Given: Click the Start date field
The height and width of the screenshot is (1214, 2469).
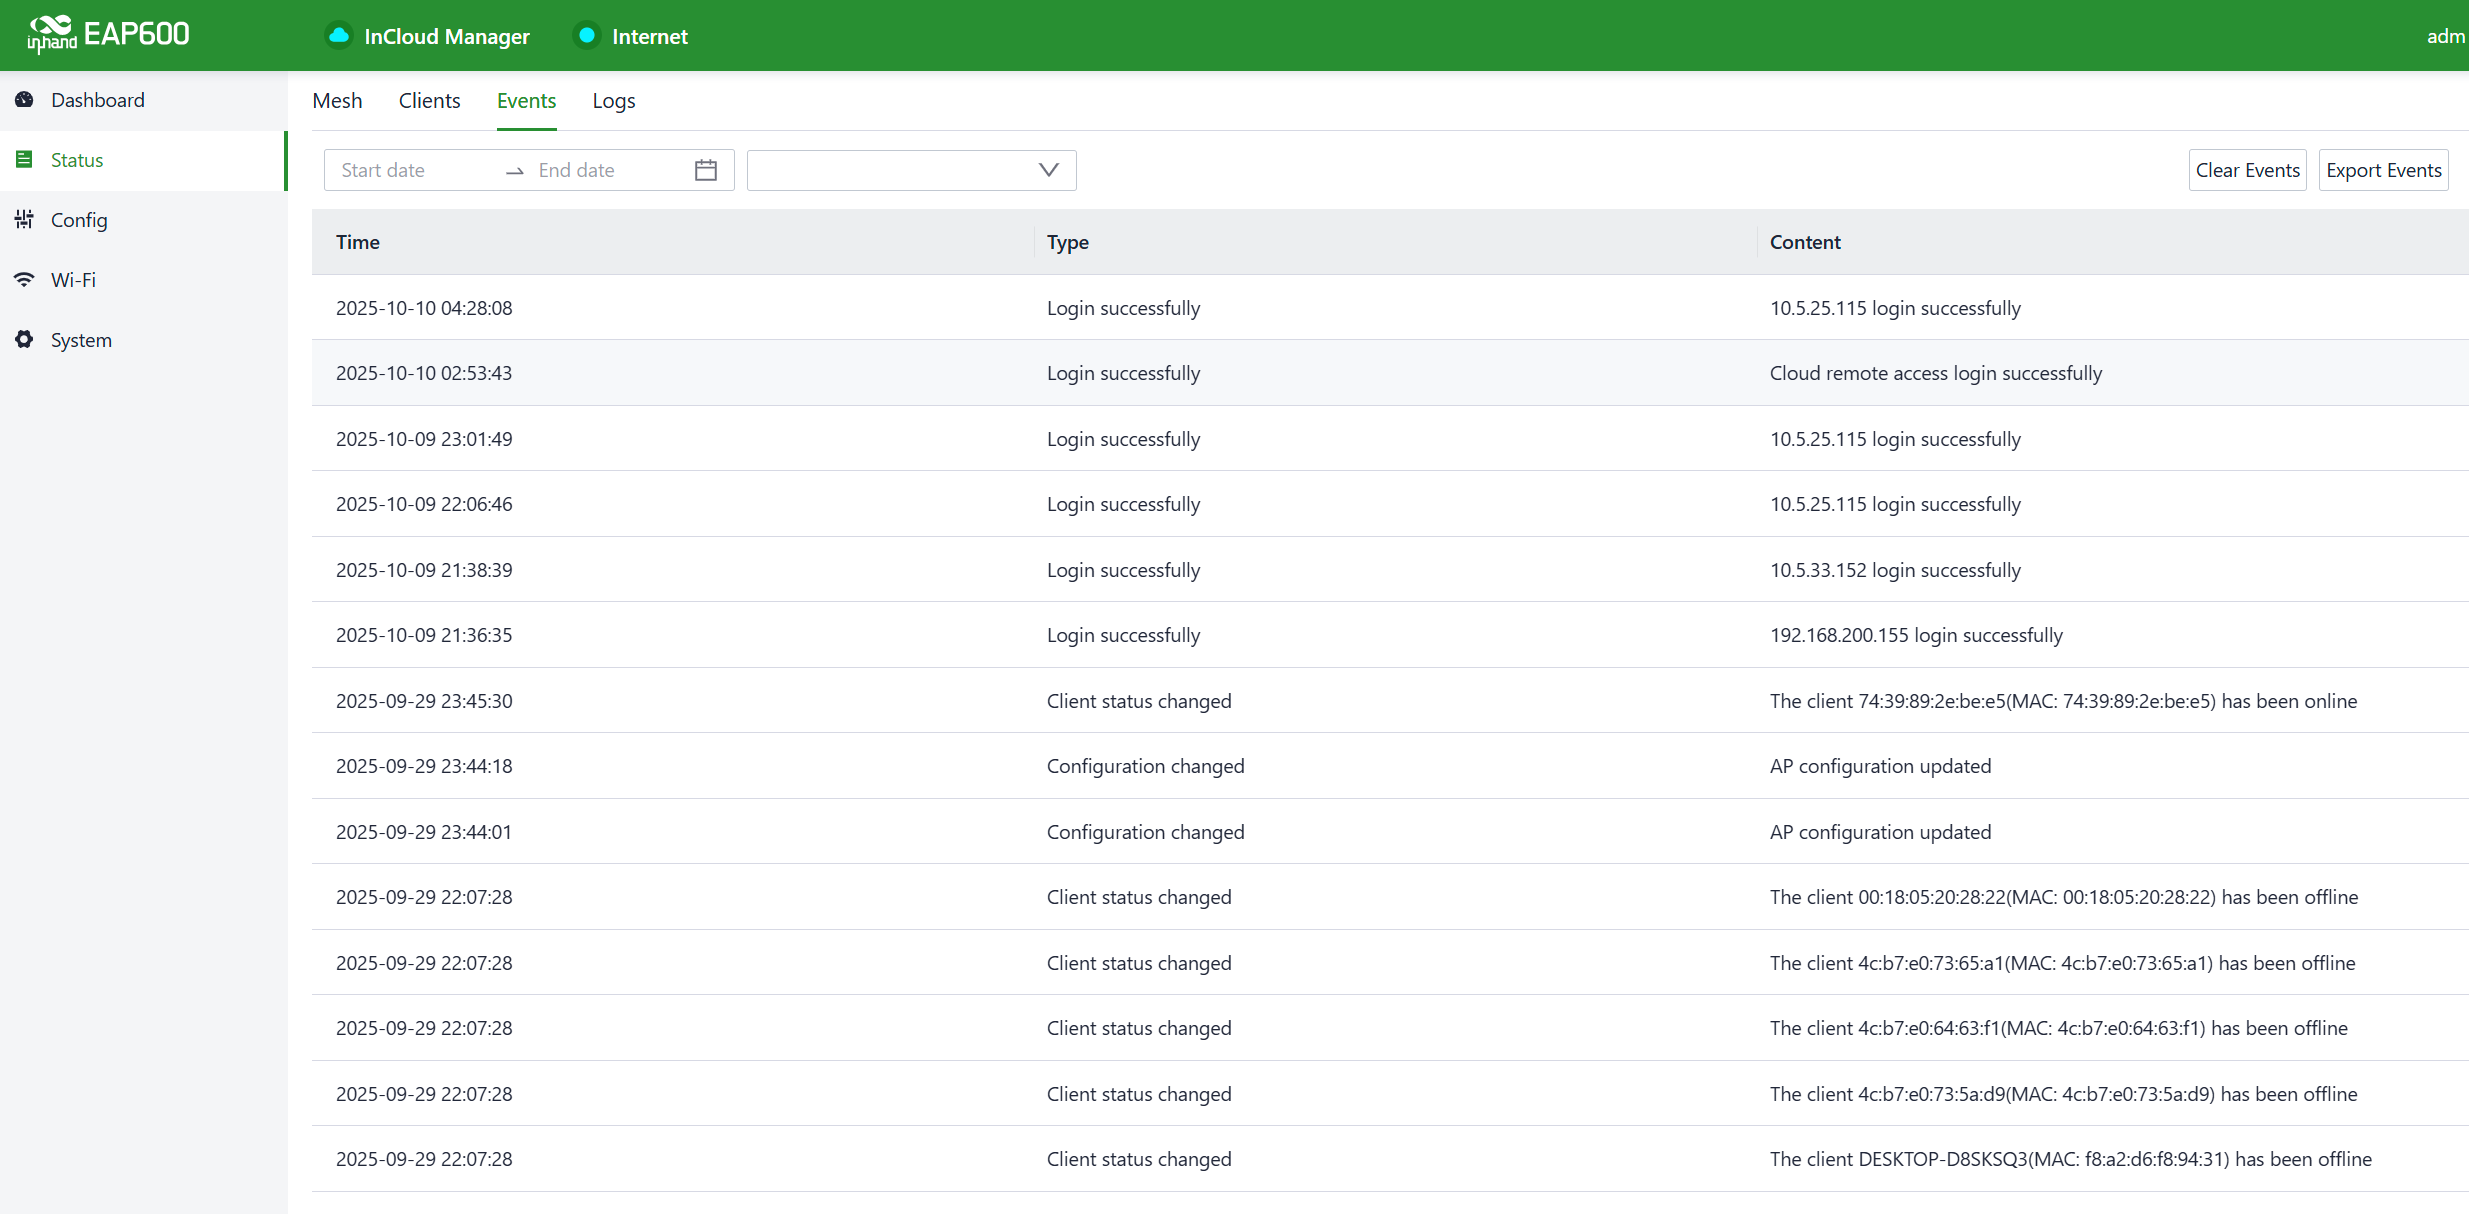Looking at the screenshot, I should 415,170.
